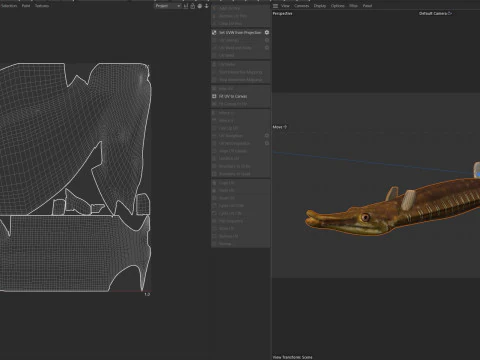Open the viewport Panel menu
This screenshot has height=360, width=480.
tap(367, 6)
